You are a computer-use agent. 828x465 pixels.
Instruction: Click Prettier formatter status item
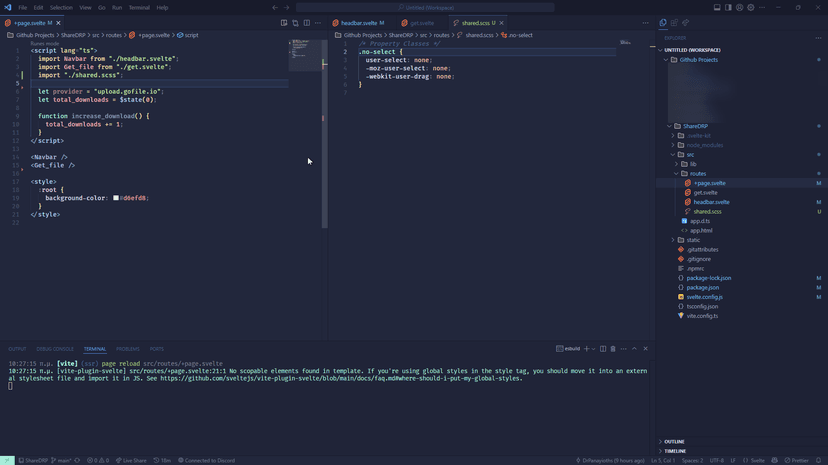pos(797,460)
